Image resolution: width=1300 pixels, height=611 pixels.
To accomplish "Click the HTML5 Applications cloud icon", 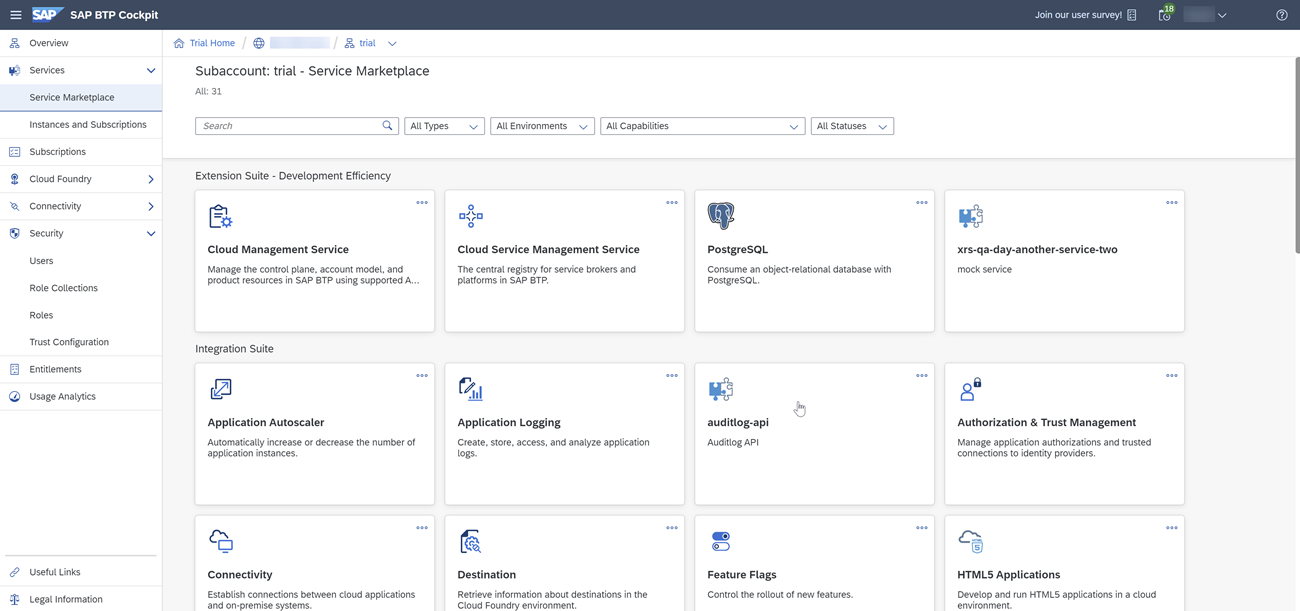I will point(970,541).
